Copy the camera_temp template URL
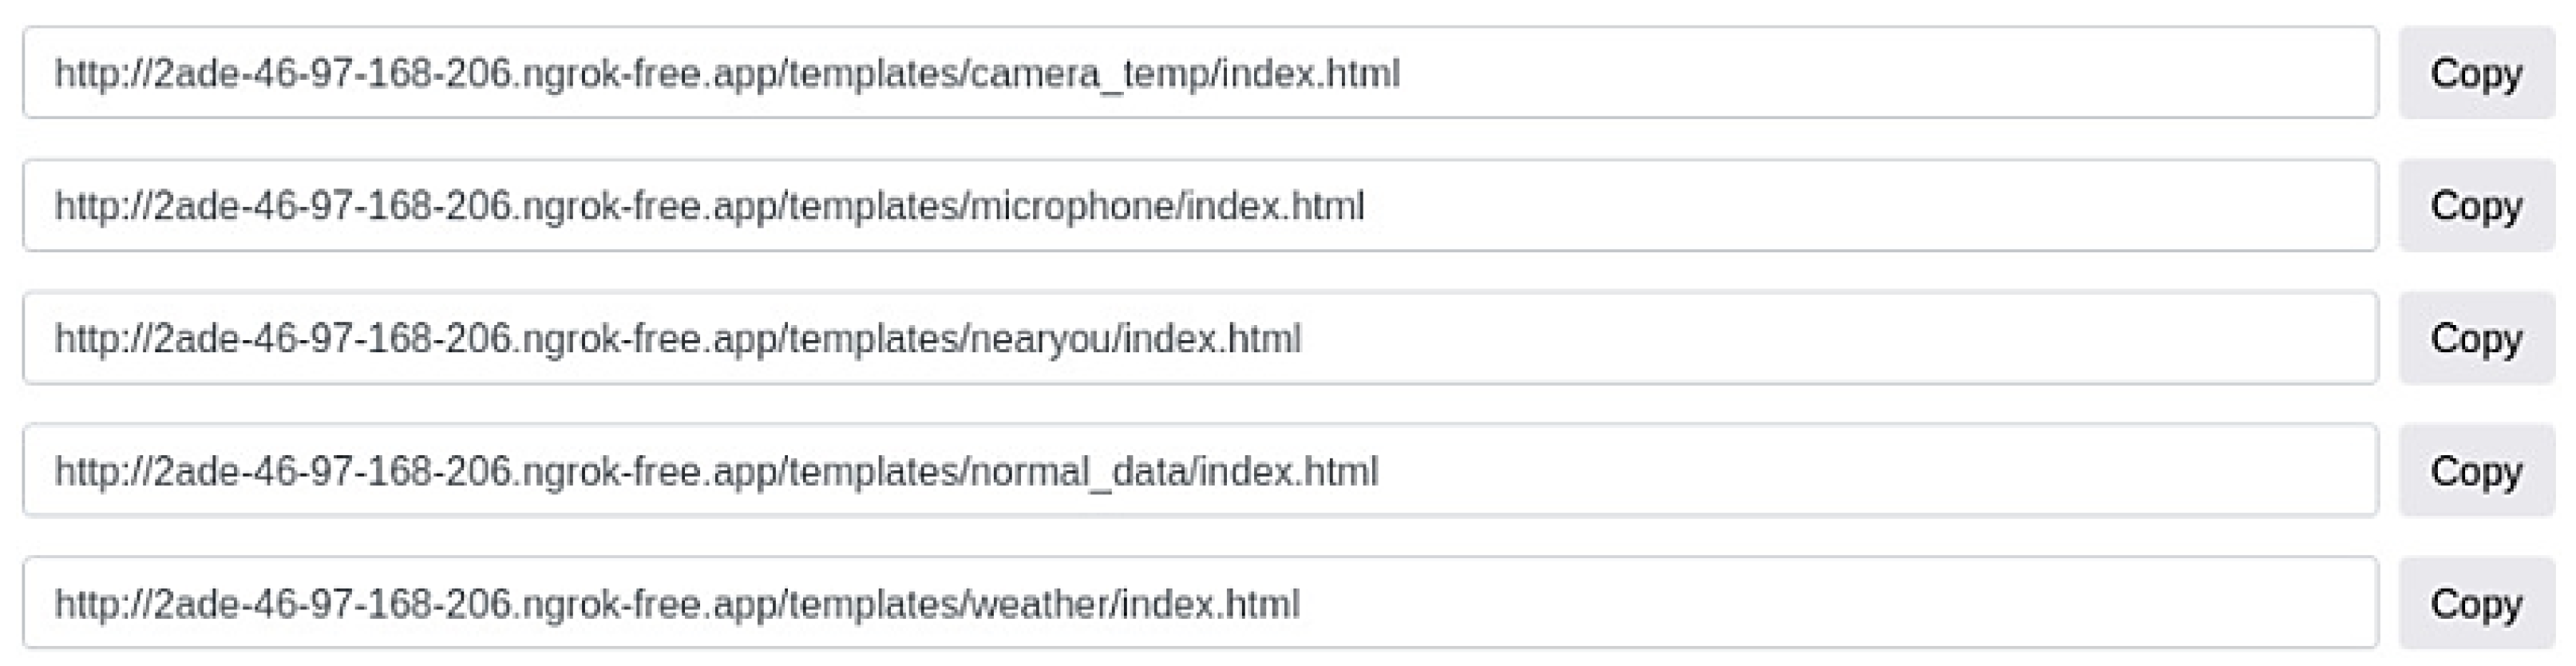Viewport: 2576px width, 666px height. pos(2476,73)
